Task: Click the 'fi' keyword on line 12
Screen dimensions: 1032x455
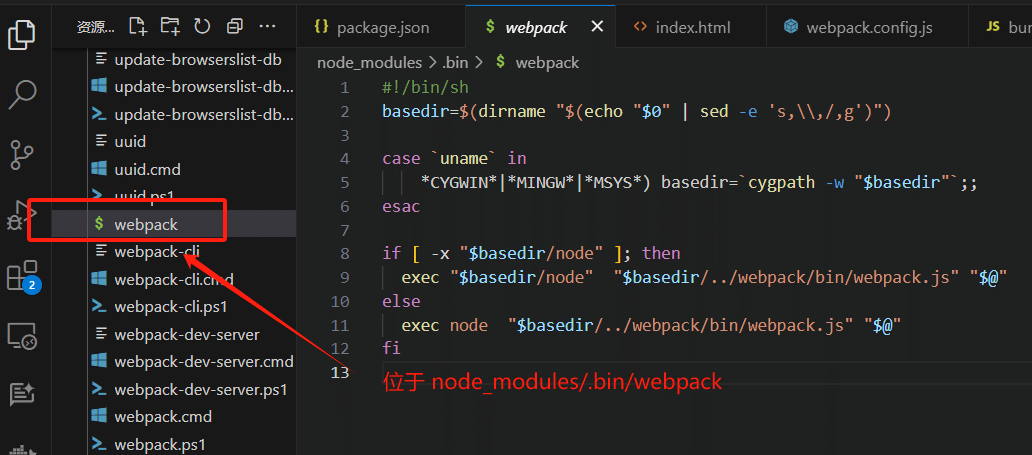Action: tap(391, 348)
